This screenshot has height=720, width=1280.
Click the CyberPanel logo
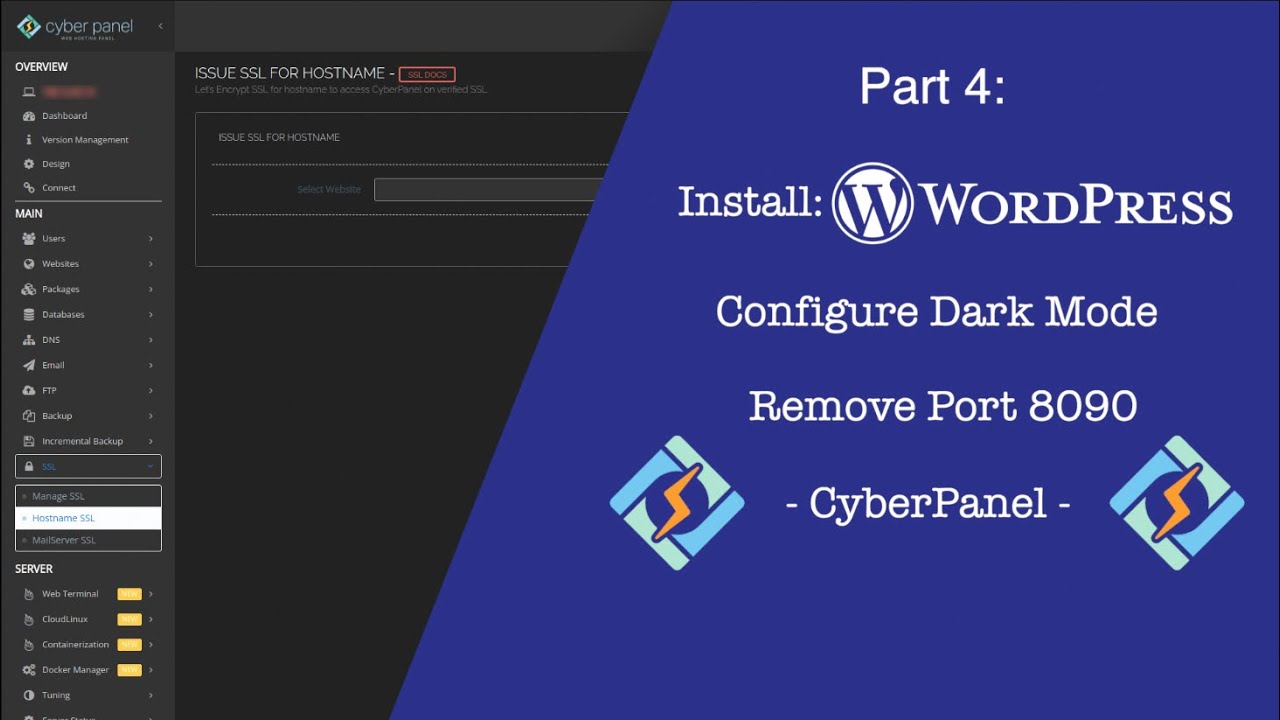click(76, 27)
